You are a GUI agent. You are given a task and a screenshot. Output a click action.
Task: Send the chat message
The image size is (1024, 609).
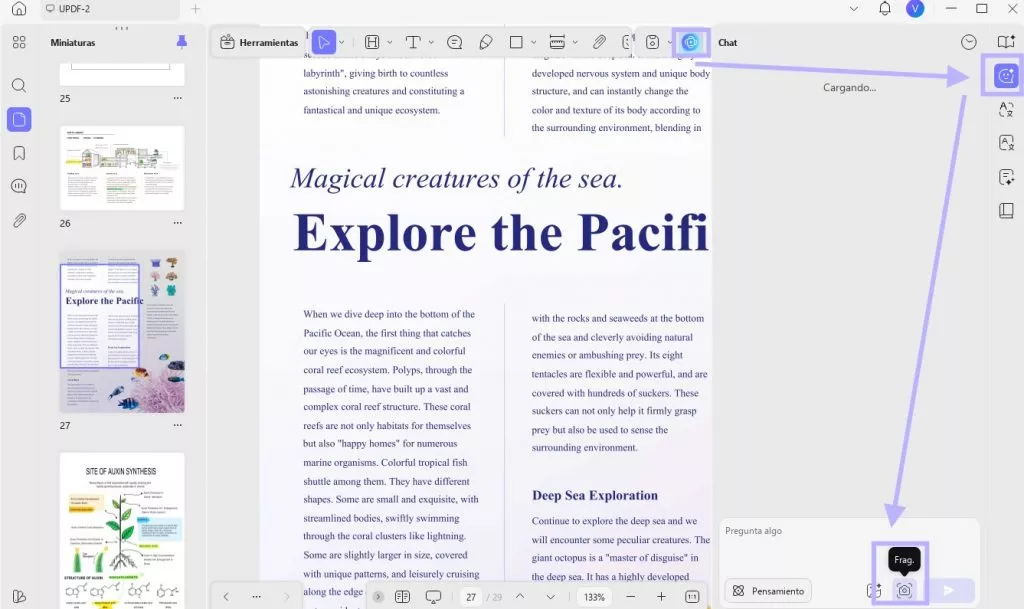pyautogui.click(x=949, y=591)
